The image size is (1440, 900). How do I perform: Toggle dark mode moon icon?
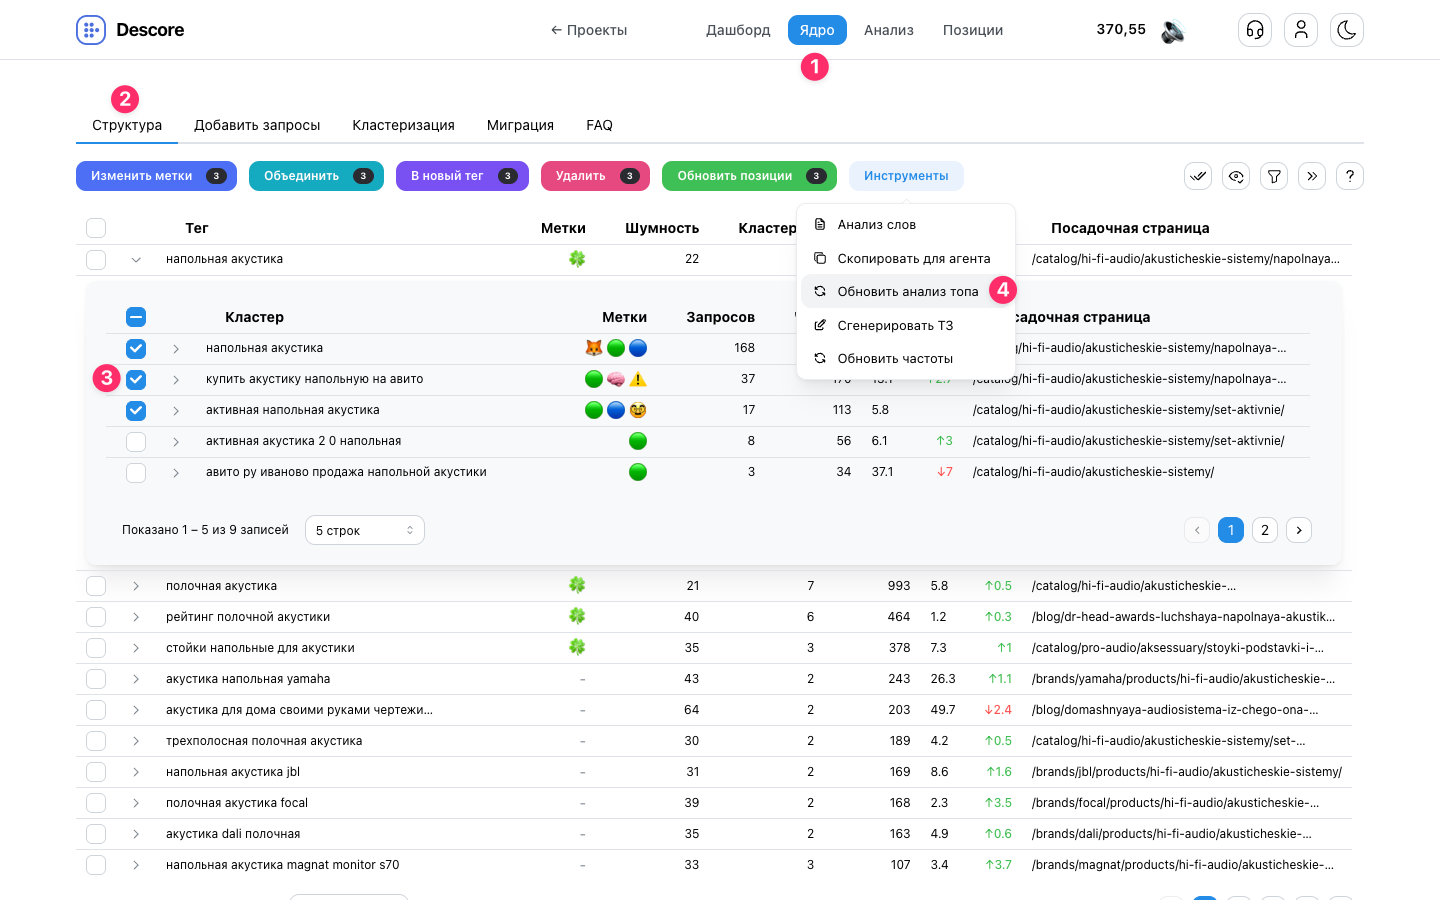coord(1347,30)
